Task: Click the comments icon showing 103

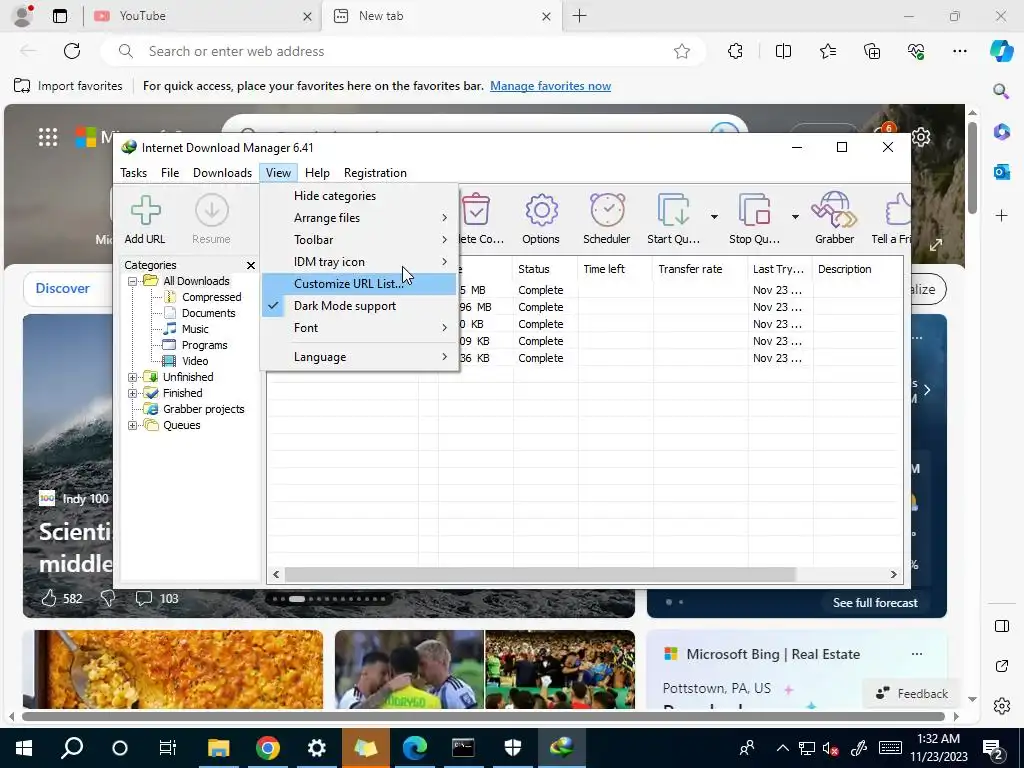Action: pos(144,598)
